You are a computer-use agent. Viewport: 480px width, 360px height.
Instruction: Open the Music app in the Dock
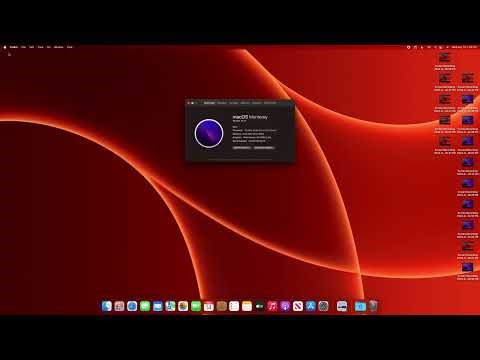pyautogui.click(x=272, y=306)
